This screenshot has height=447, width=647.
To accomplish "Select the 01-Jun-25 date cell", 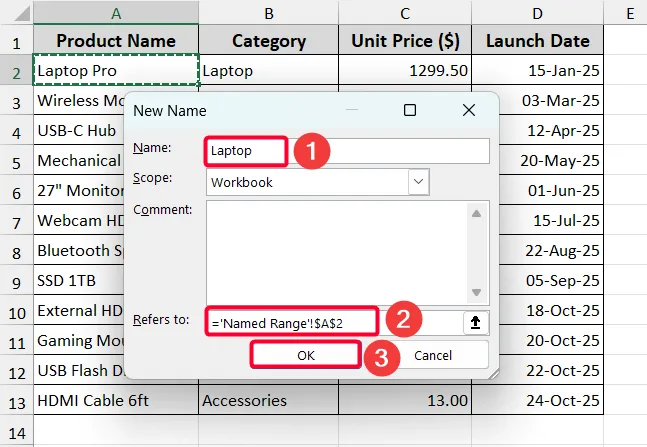I will click(x=551, y=190).
